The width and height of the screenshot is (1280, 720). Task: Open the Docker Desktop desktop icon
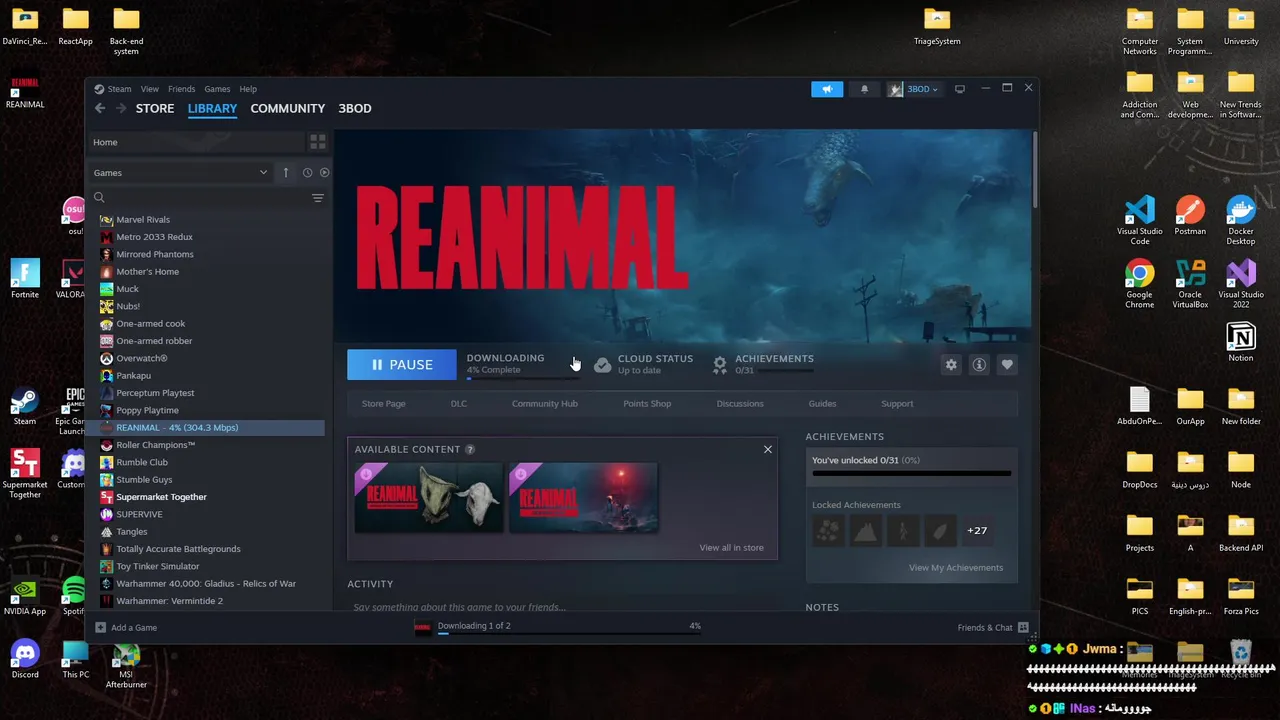[1241, 221]
